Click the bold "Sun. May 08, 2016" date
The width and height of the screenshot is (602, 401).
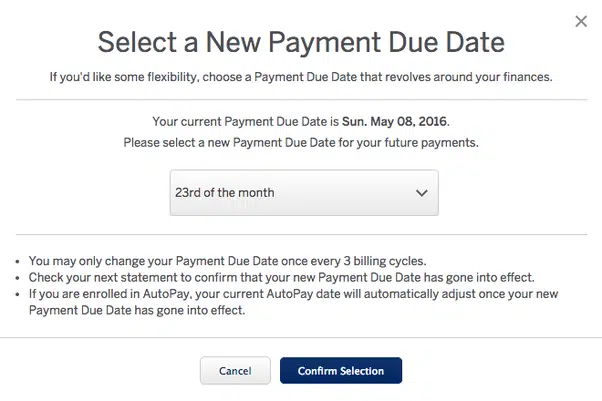tap(395, 121)
